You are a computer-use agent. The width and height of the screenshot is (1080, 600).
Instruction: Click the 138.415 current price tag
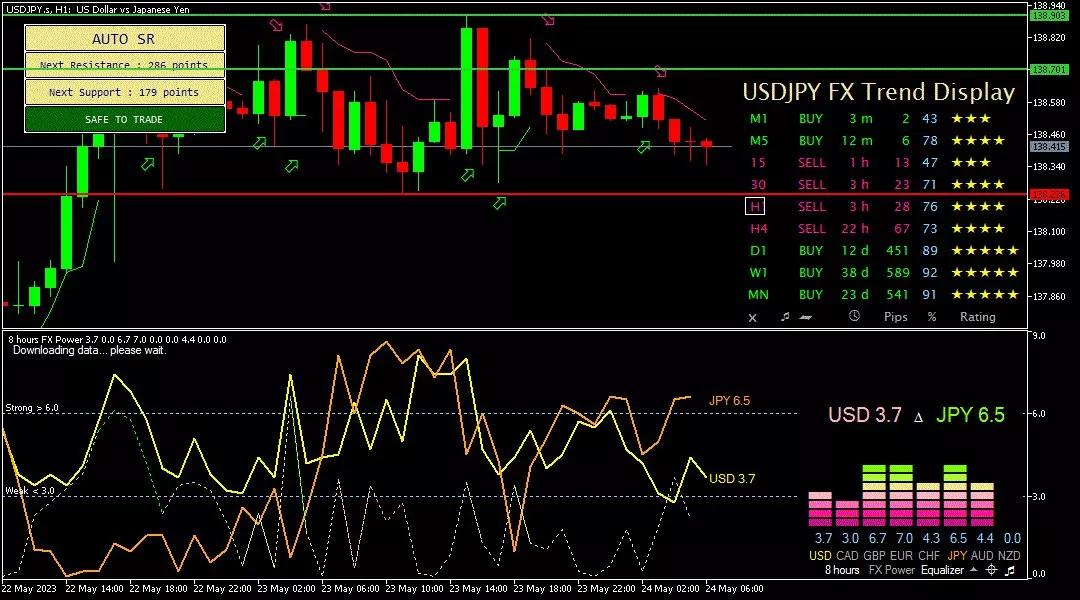click(1049, 147)
